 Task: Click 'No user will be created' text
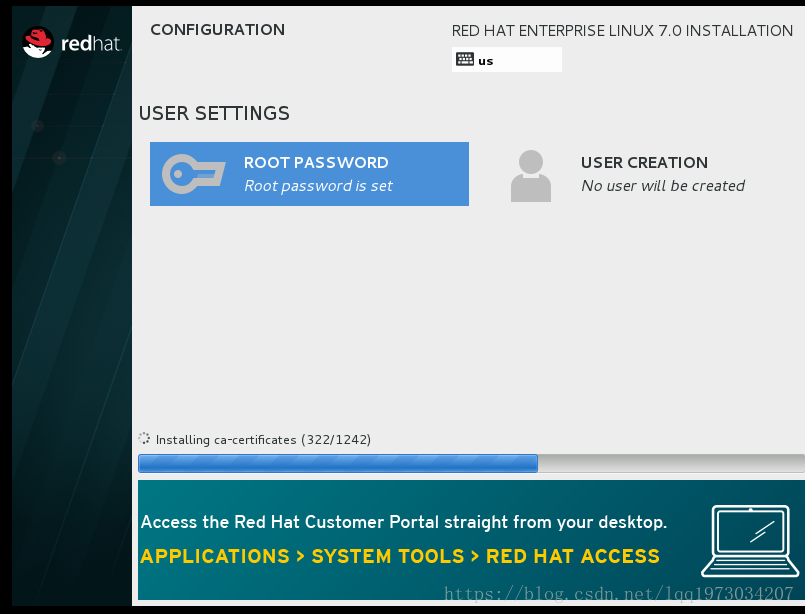click(x=663, y=186)
